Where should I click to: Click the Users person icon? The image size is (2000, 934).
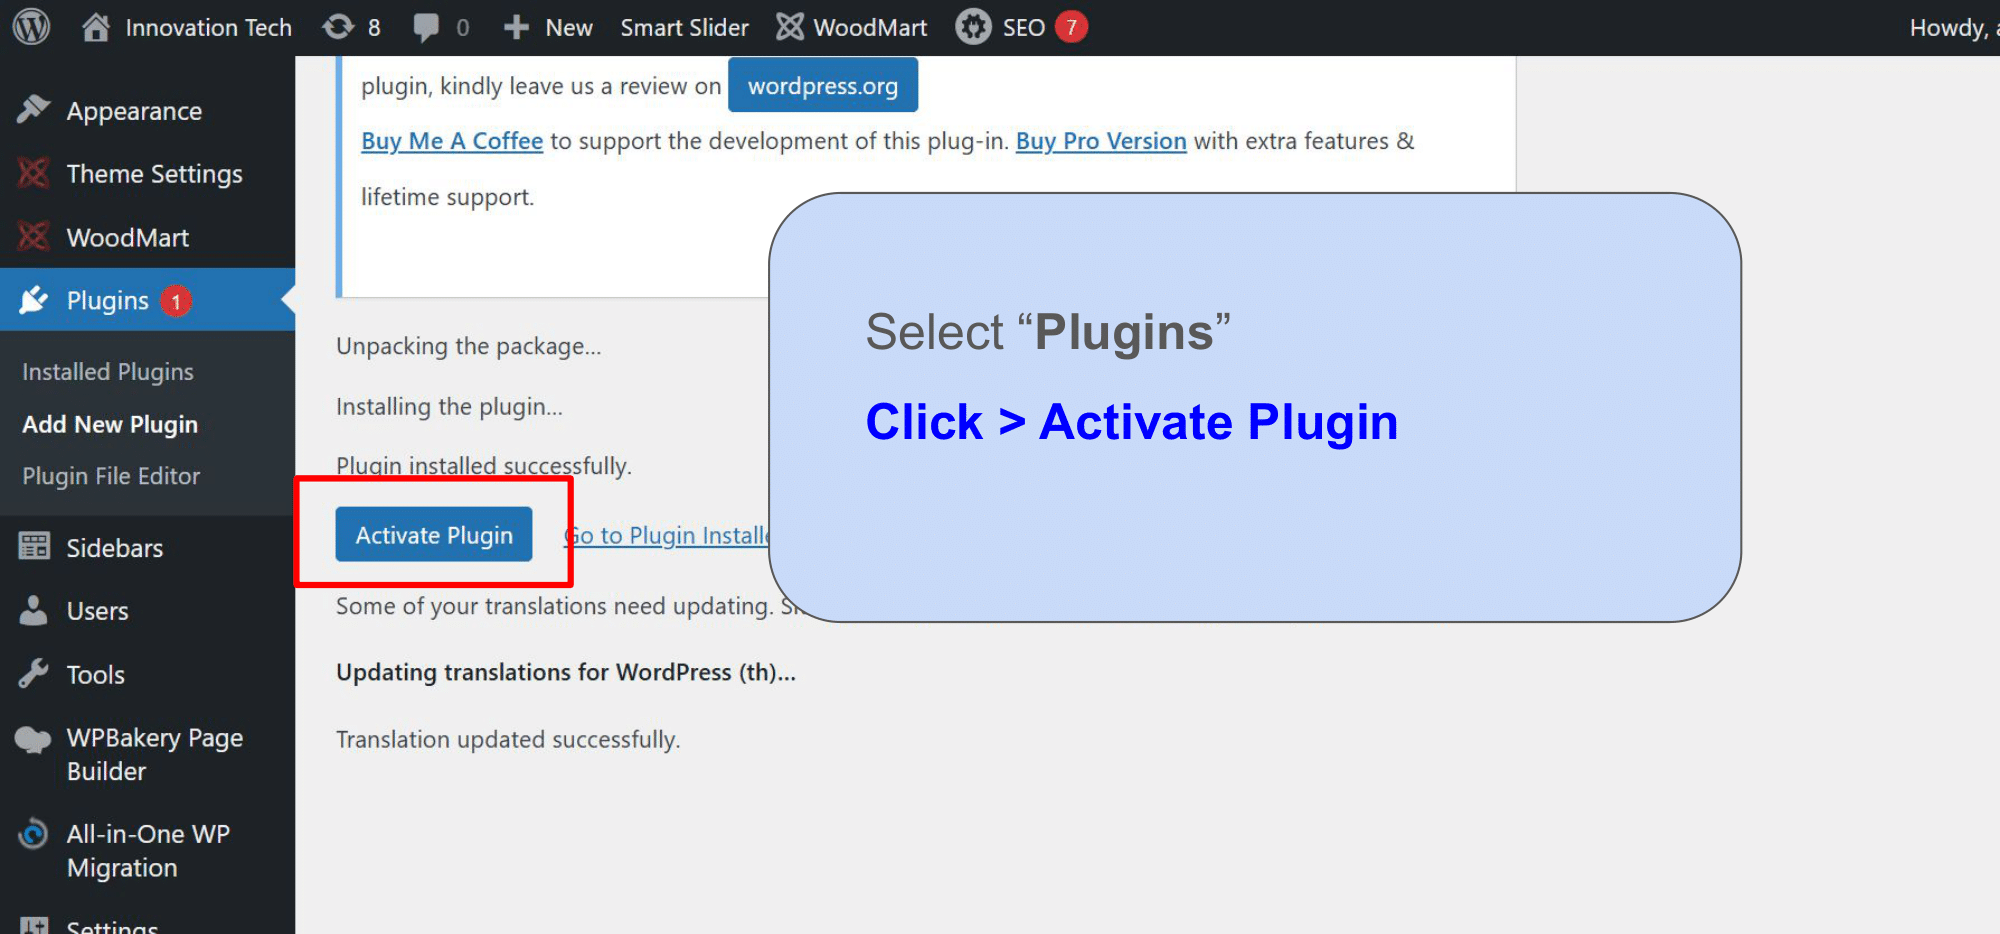33,610
